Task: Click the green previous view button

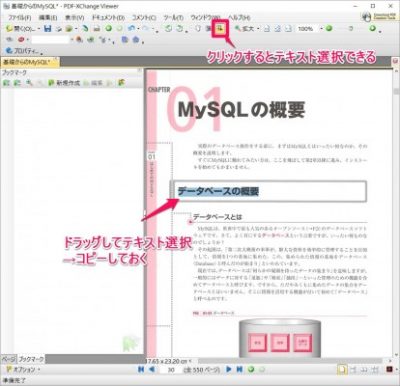Action: (251, 369)
